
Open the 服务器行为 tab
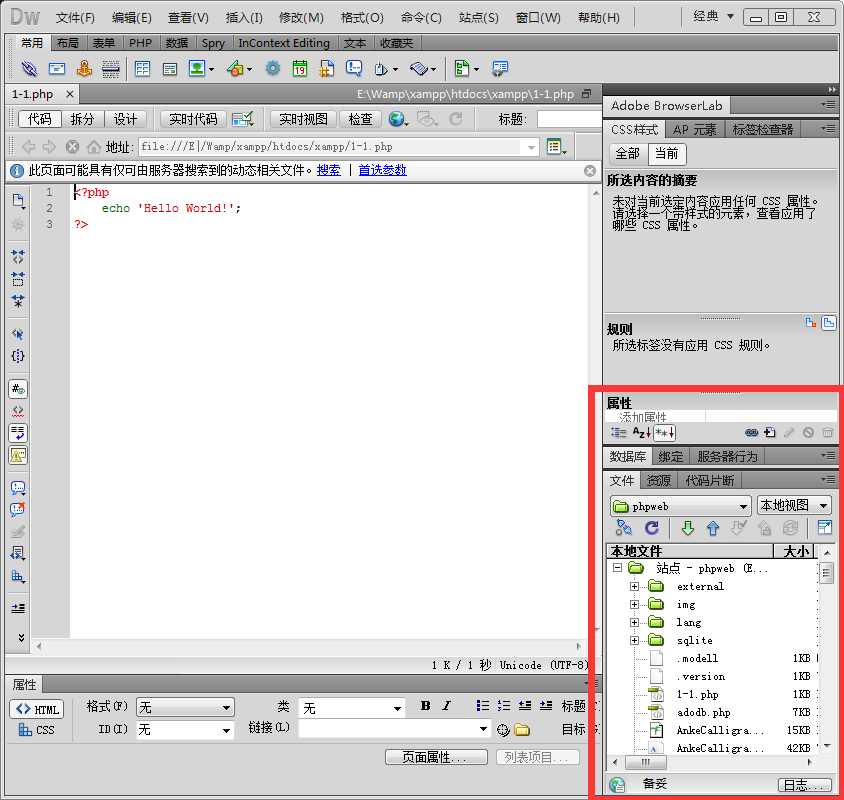(727, 457)
